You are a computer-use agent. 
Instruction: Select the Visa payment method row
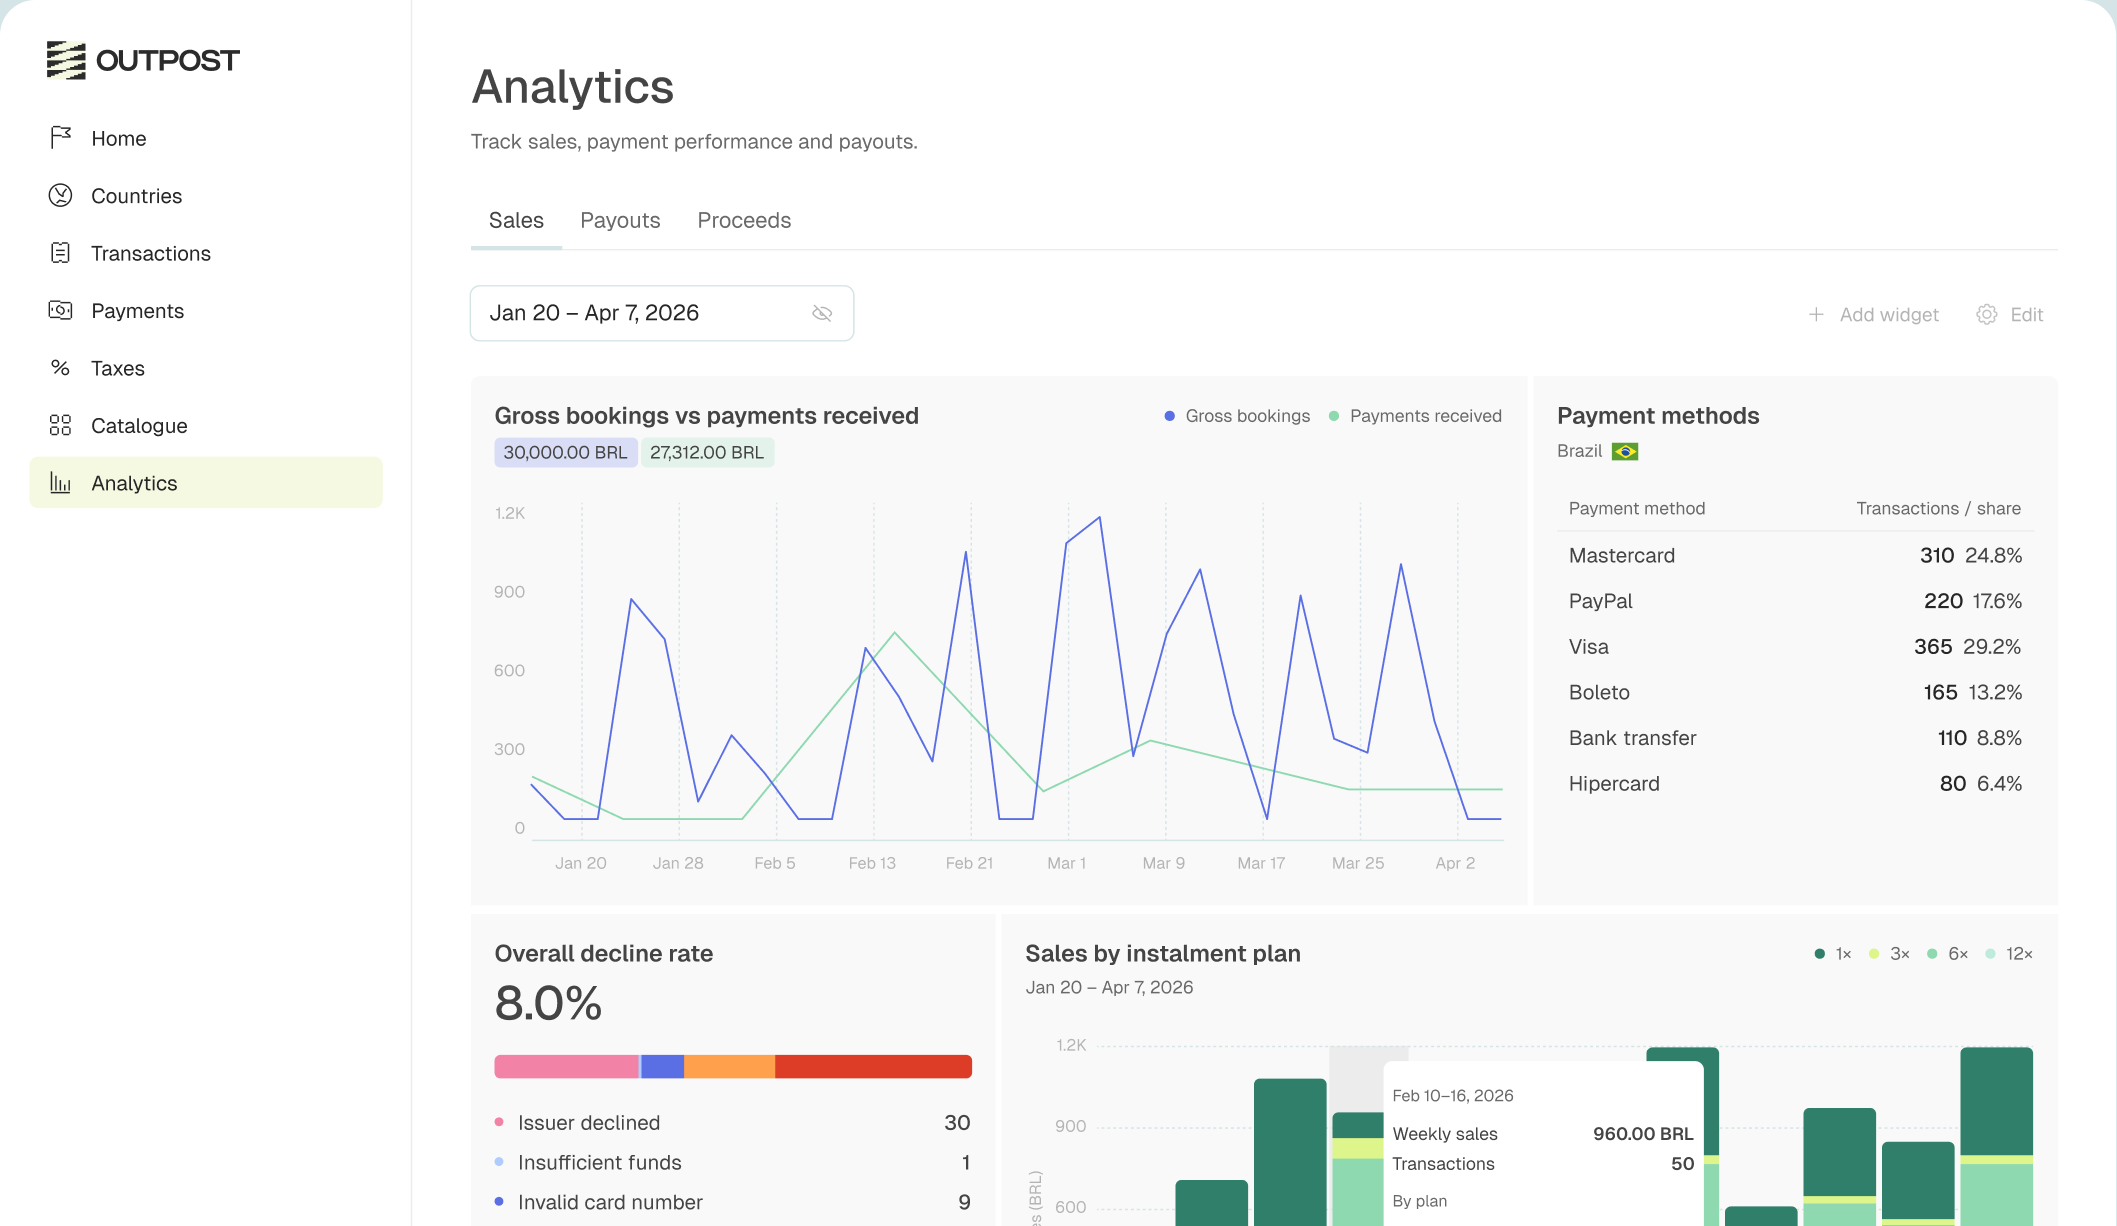point(1795,647)
